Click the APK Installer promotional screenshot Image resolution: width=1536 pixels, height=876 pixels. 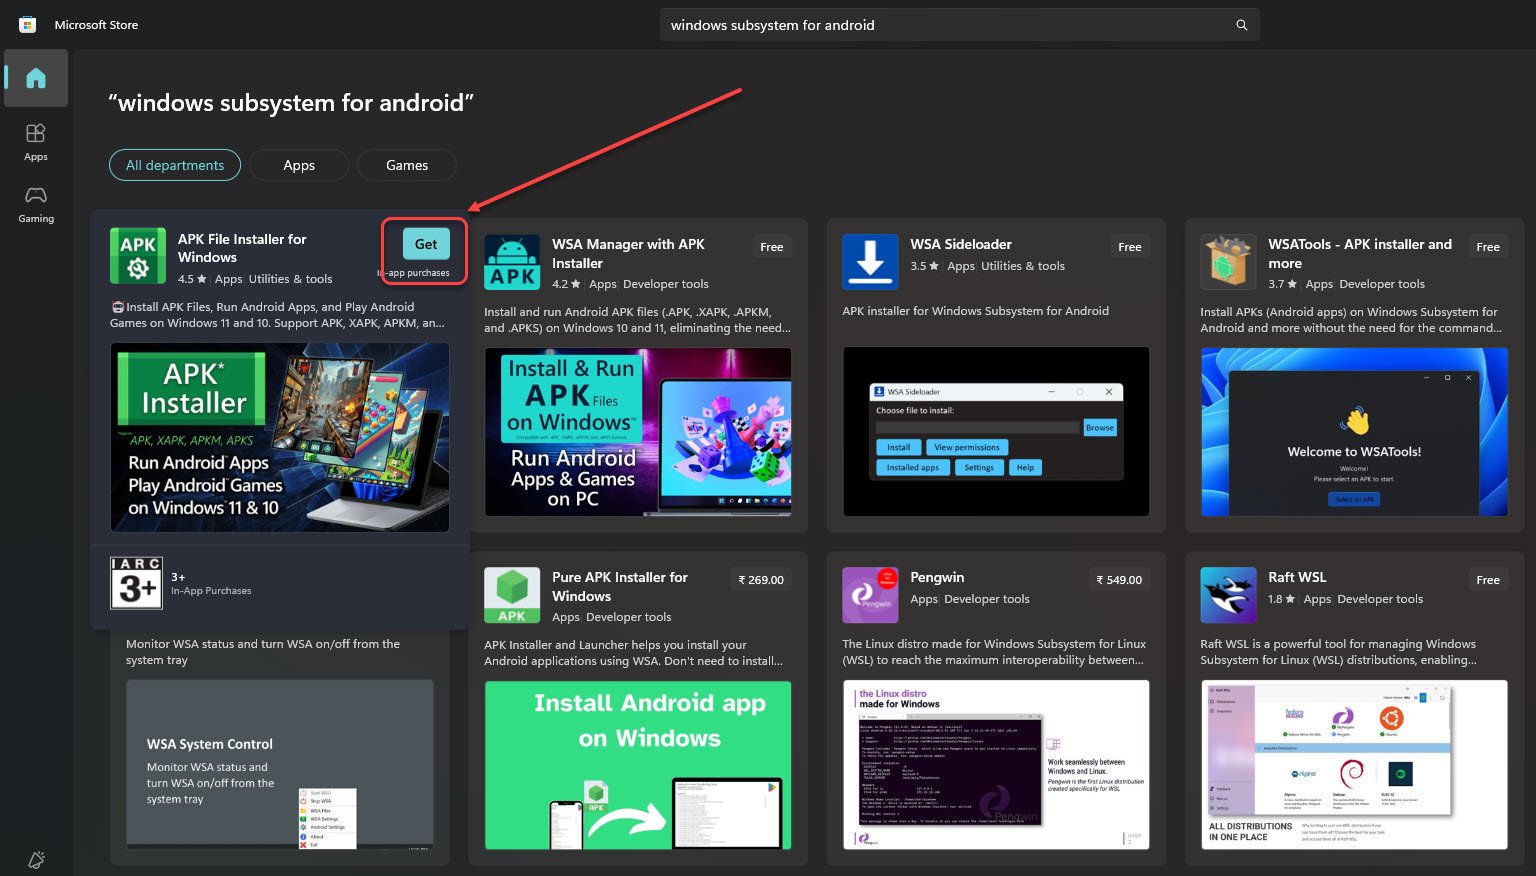(x=280, y=437)
